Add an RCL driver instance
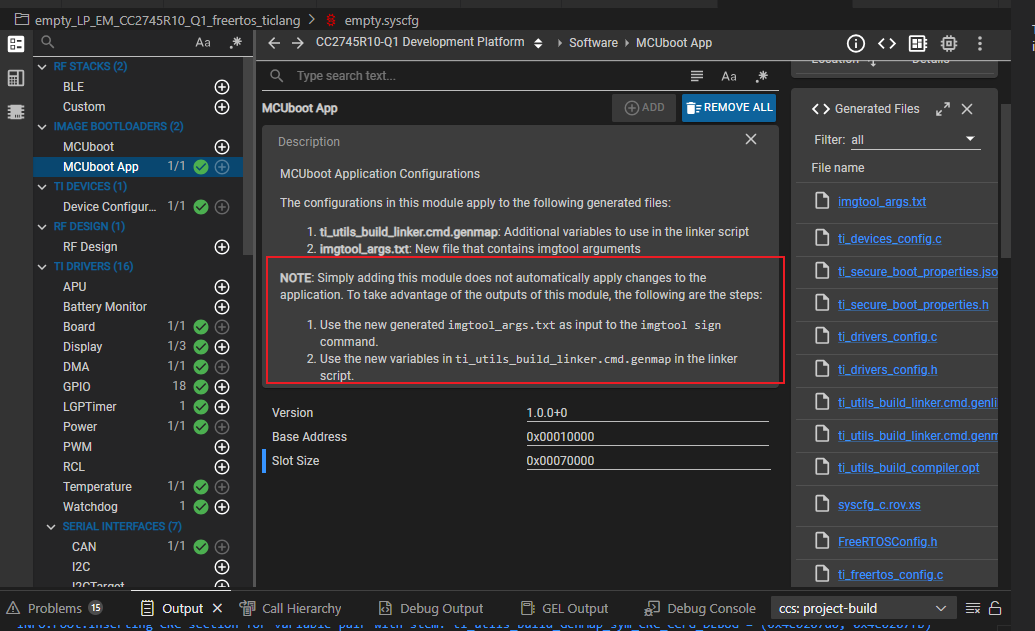 [x=222, y=467]
